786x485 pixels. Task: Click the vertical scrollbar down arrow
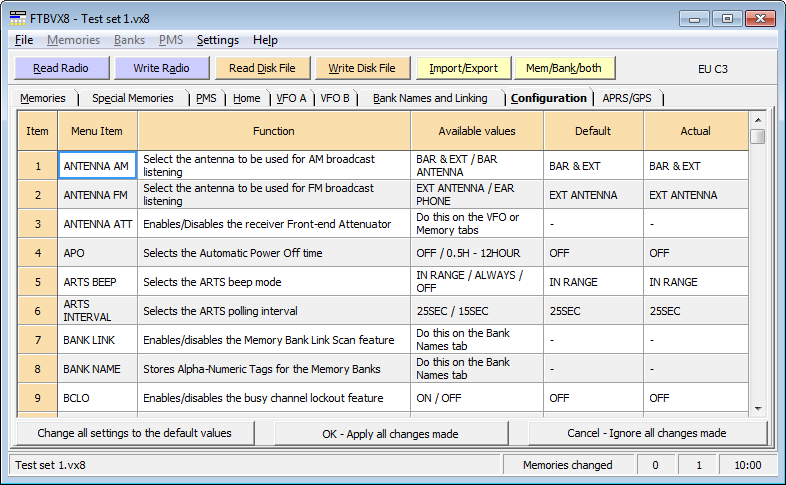pyautogui.click(x=758, y=406)
